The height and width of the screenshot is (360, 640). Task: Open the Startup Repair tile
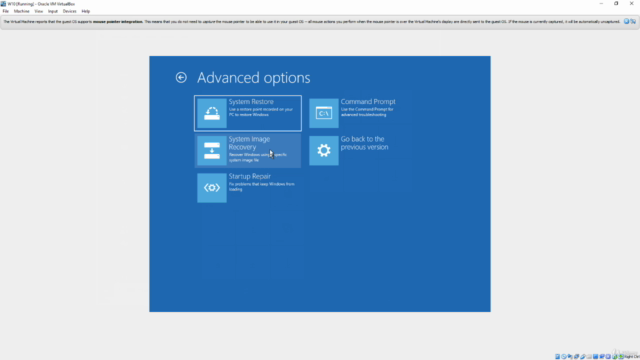tap(248, 187)
